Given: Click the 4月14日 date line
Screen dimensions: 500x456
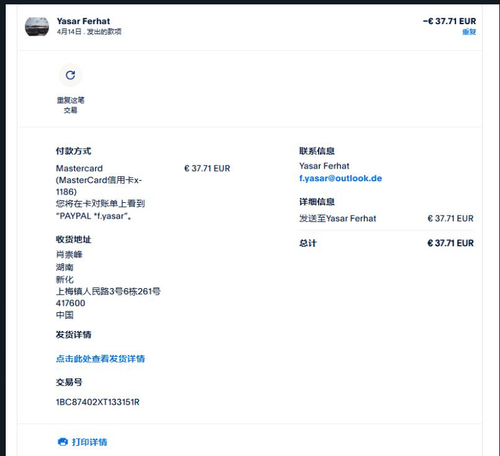Looking at the screenshot, I should [x=89, y=32].
